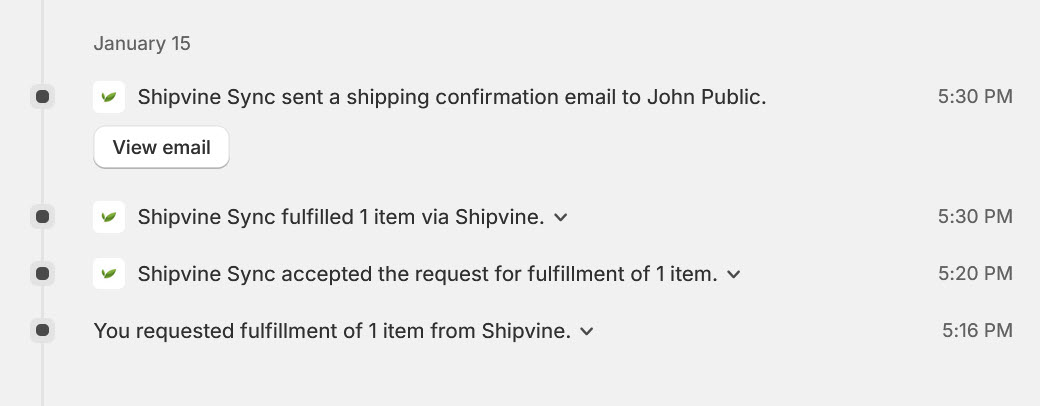1040x406 pixels.
Task: Click the accepted request for fulfillment text
Action: coord(428,274)
